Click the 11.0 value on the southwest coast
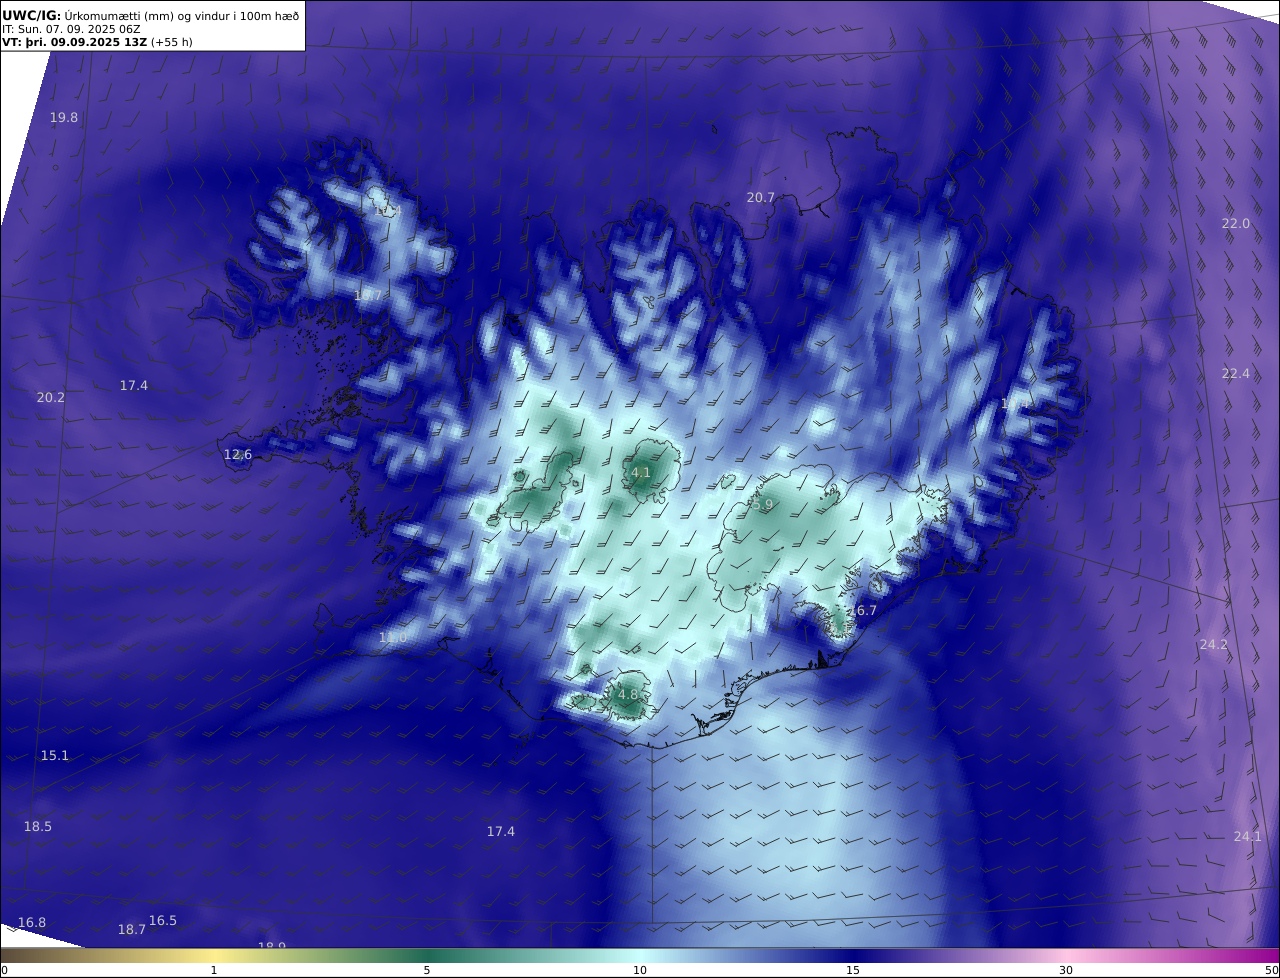Screen dimensions: 1280x978 pos(393,638)
